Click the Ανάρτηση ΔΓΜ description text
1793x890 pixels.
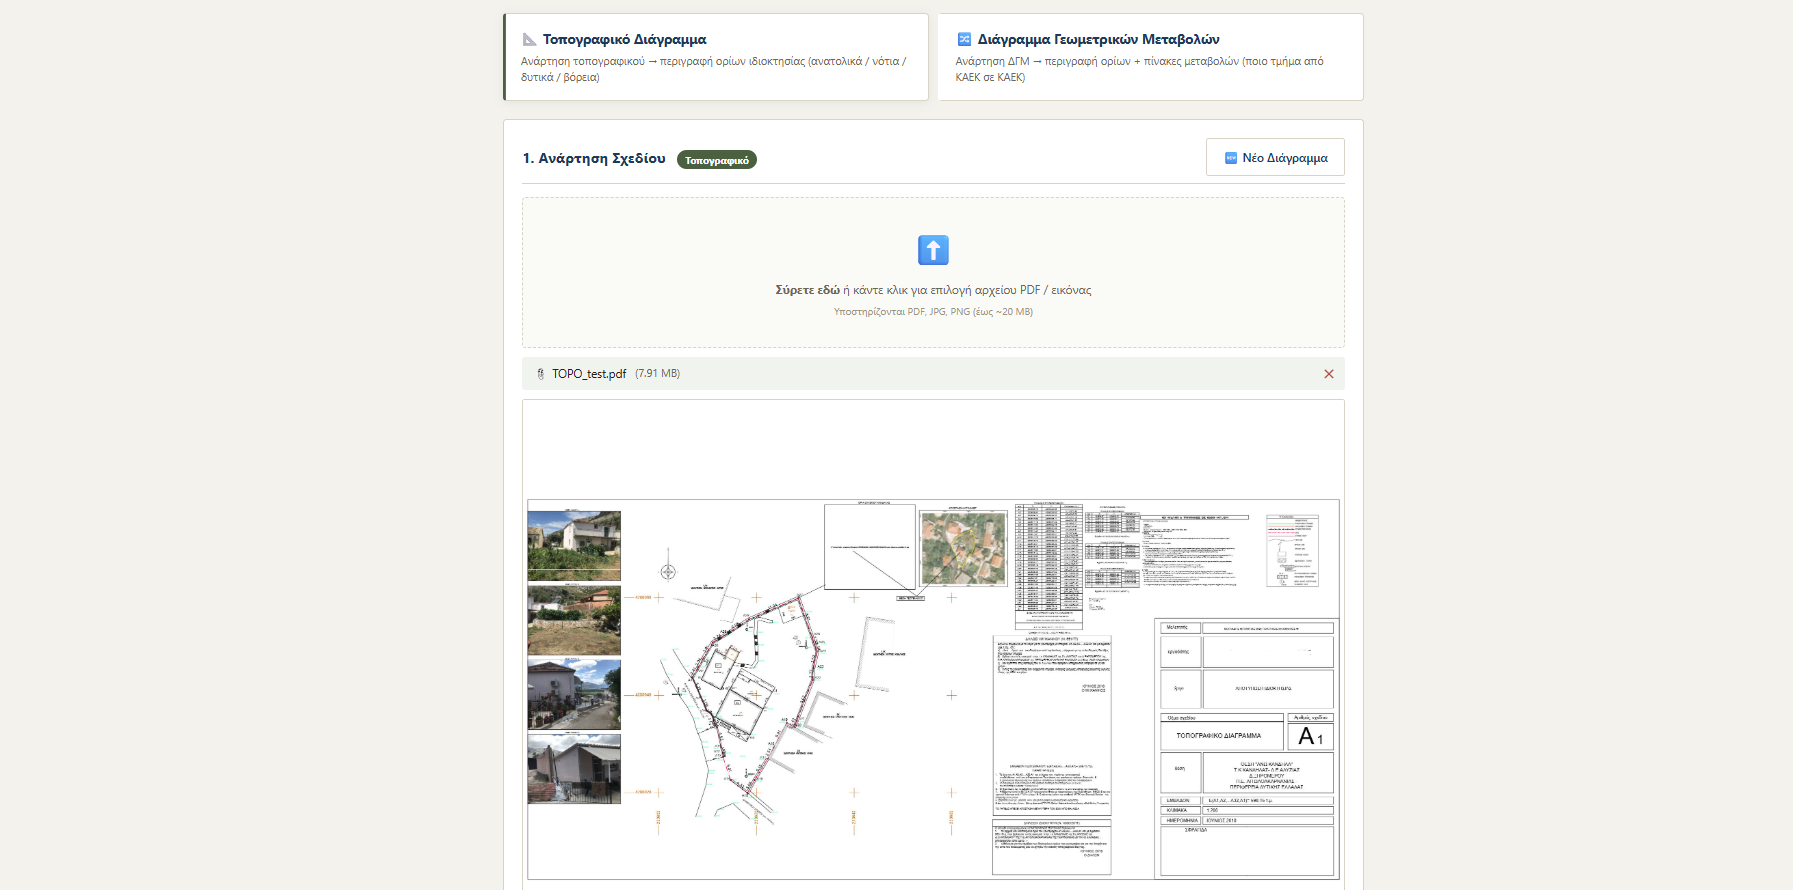[x=1140, y=69]
